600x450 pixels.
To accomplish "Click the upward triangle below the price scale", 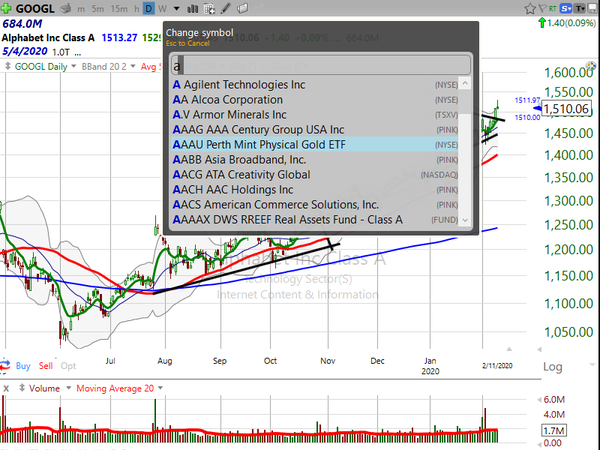I will click(509, 349).
